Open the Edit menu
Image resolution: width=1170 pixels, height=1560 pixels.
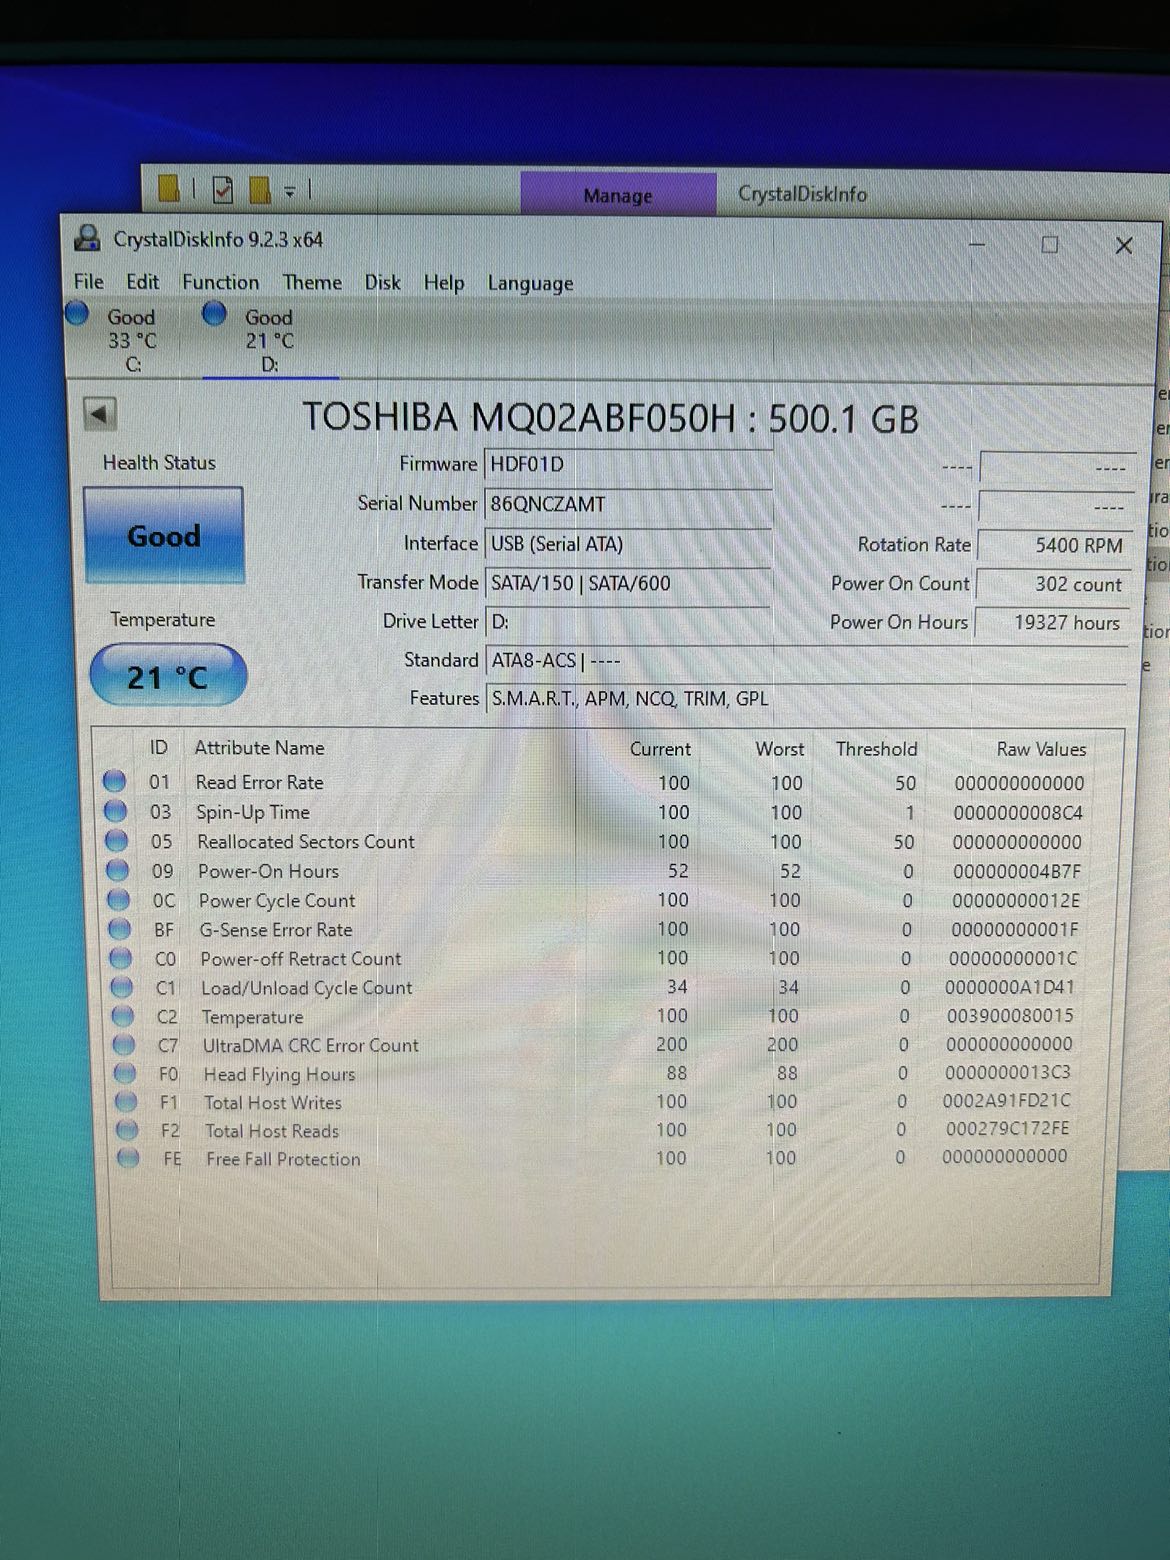(142, 282)
